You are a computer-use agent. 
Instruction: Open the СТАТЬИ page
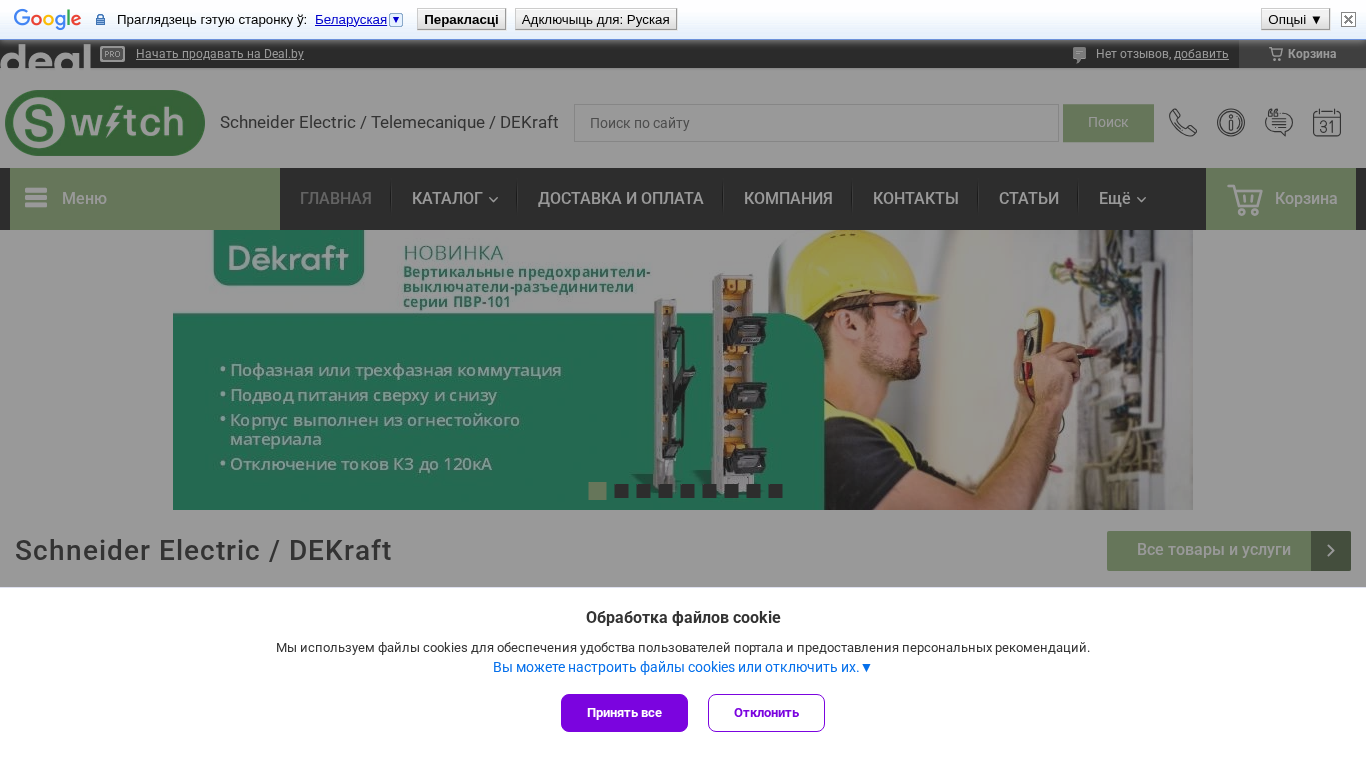pos(1029,199)
